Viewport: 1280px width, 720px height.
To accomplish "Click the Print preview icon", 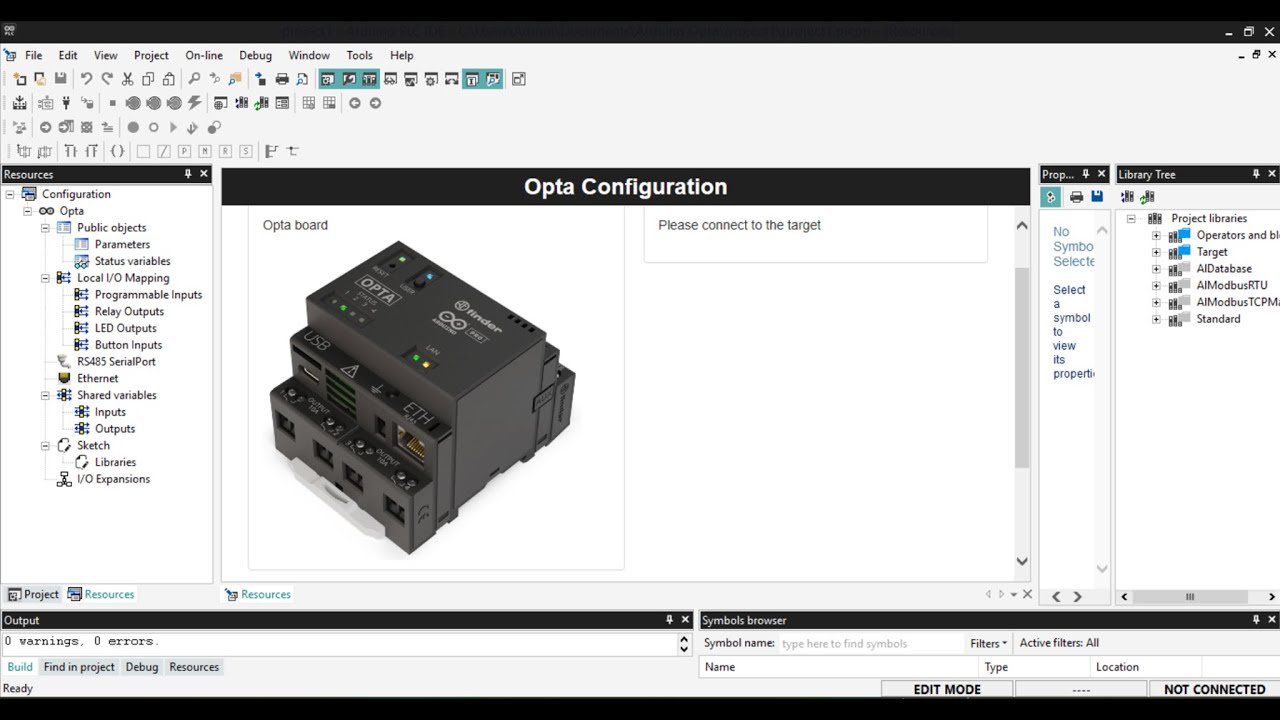I will (302, 79).
